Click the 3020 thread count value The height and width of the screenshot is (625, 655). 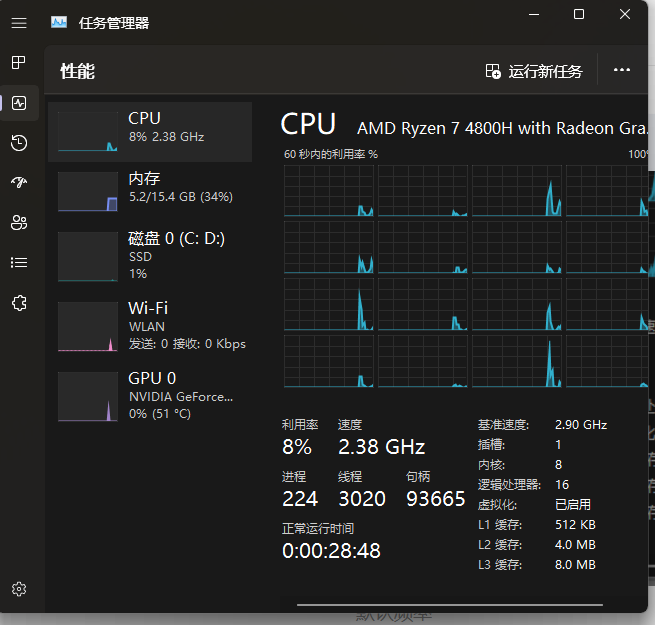362,499
